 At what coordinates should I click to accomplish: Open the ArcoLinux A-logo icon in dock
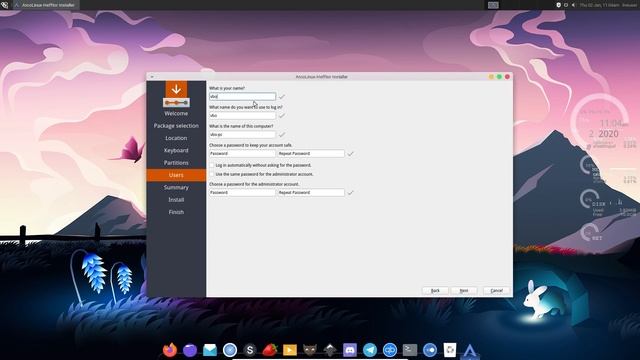tap(470, 351)
